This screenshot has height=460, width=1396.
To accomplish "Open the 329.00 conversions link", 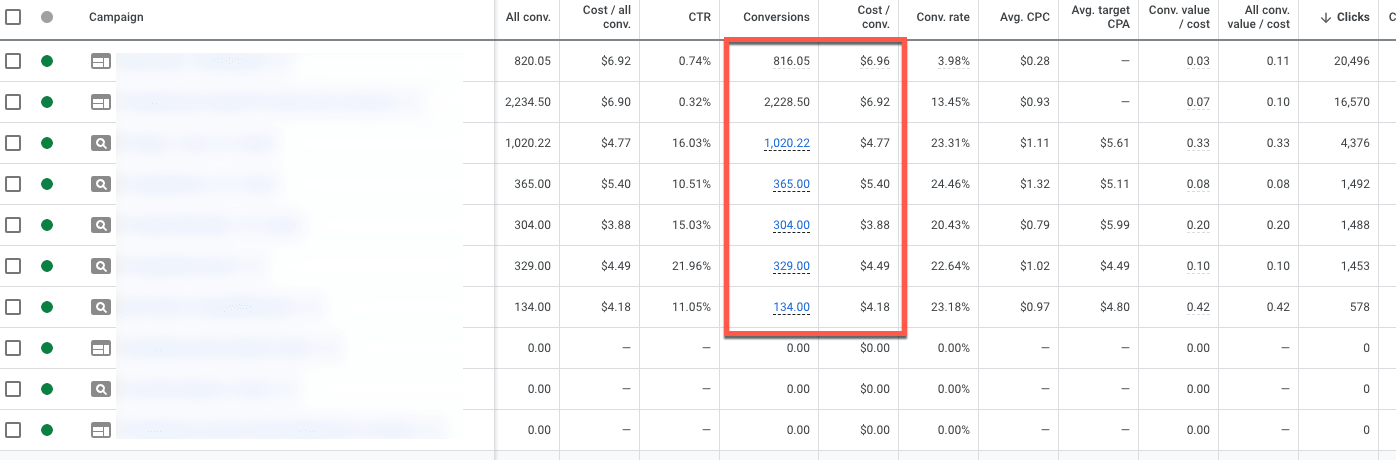I will (x=791, y=266).
